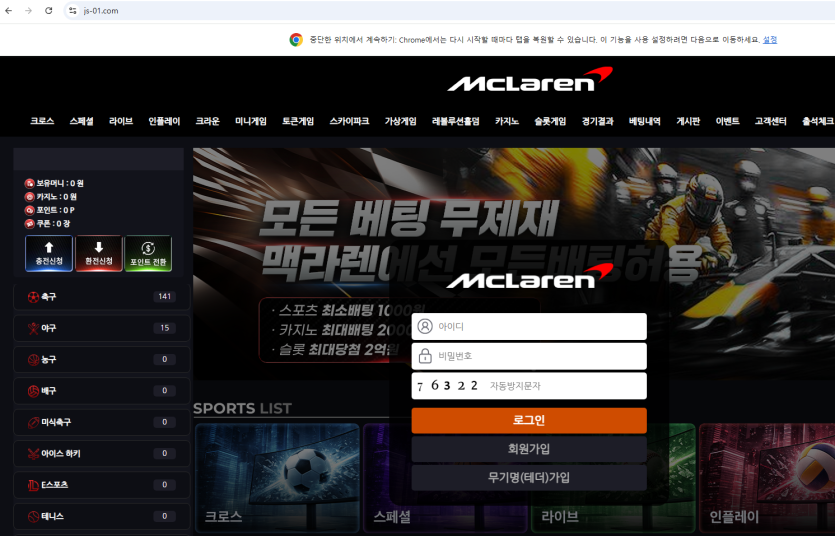The image size is (835, 536).
Task: Select the 테니스 sports row
Action: click(x=102, y=516)
